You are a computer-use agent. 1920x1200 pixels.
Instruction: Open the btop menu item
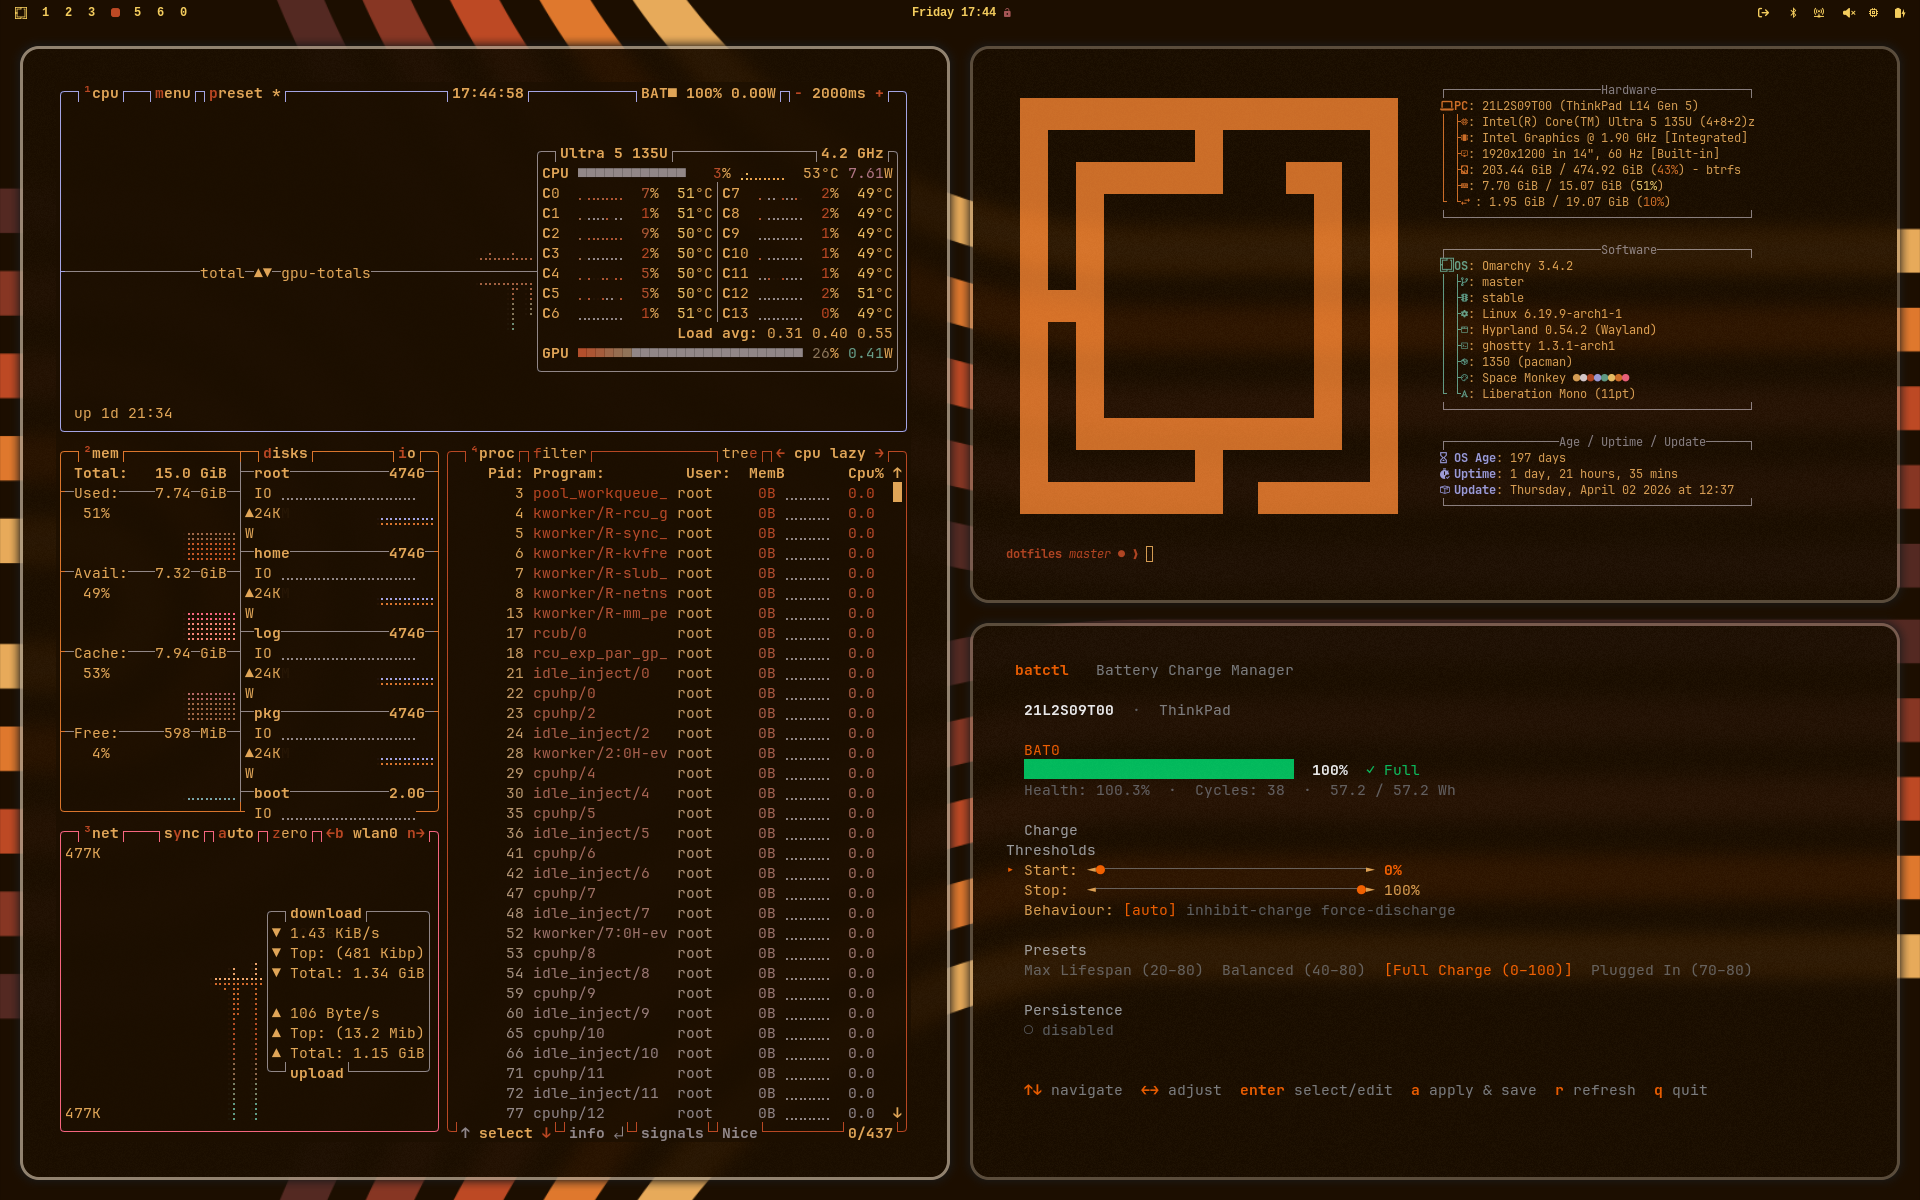coord(172,93)
